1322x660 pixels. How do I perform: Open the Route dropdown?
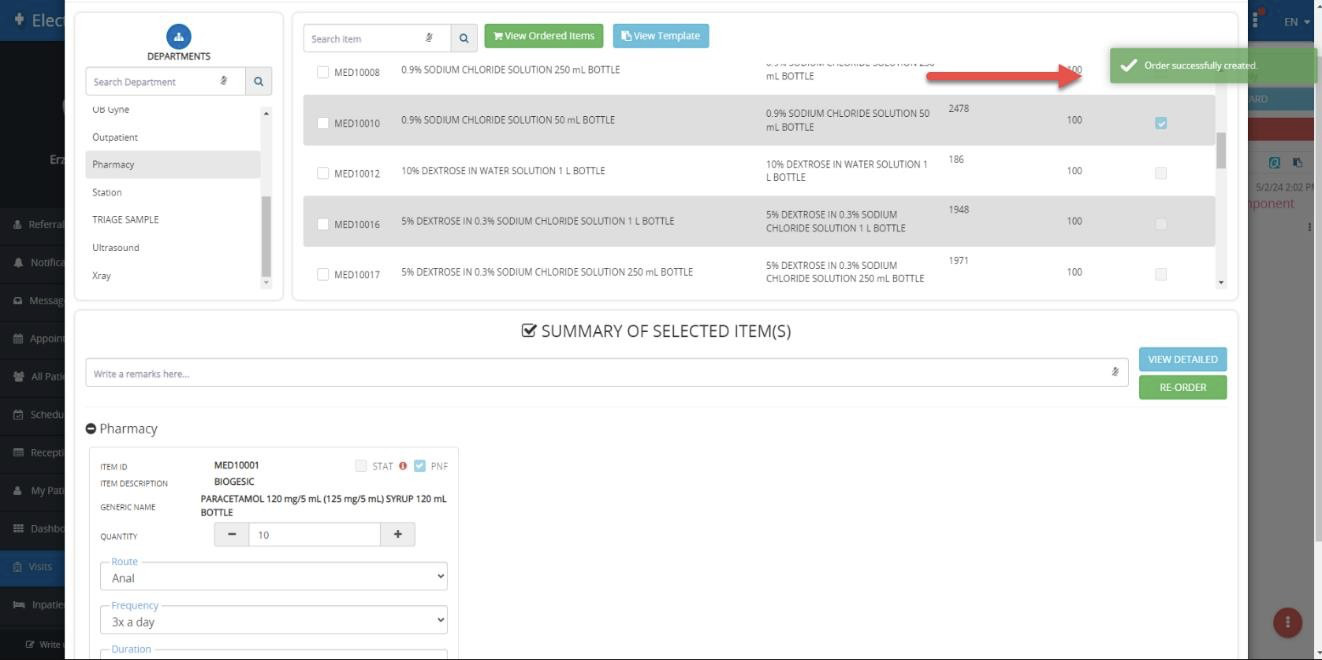click(274, 577)
